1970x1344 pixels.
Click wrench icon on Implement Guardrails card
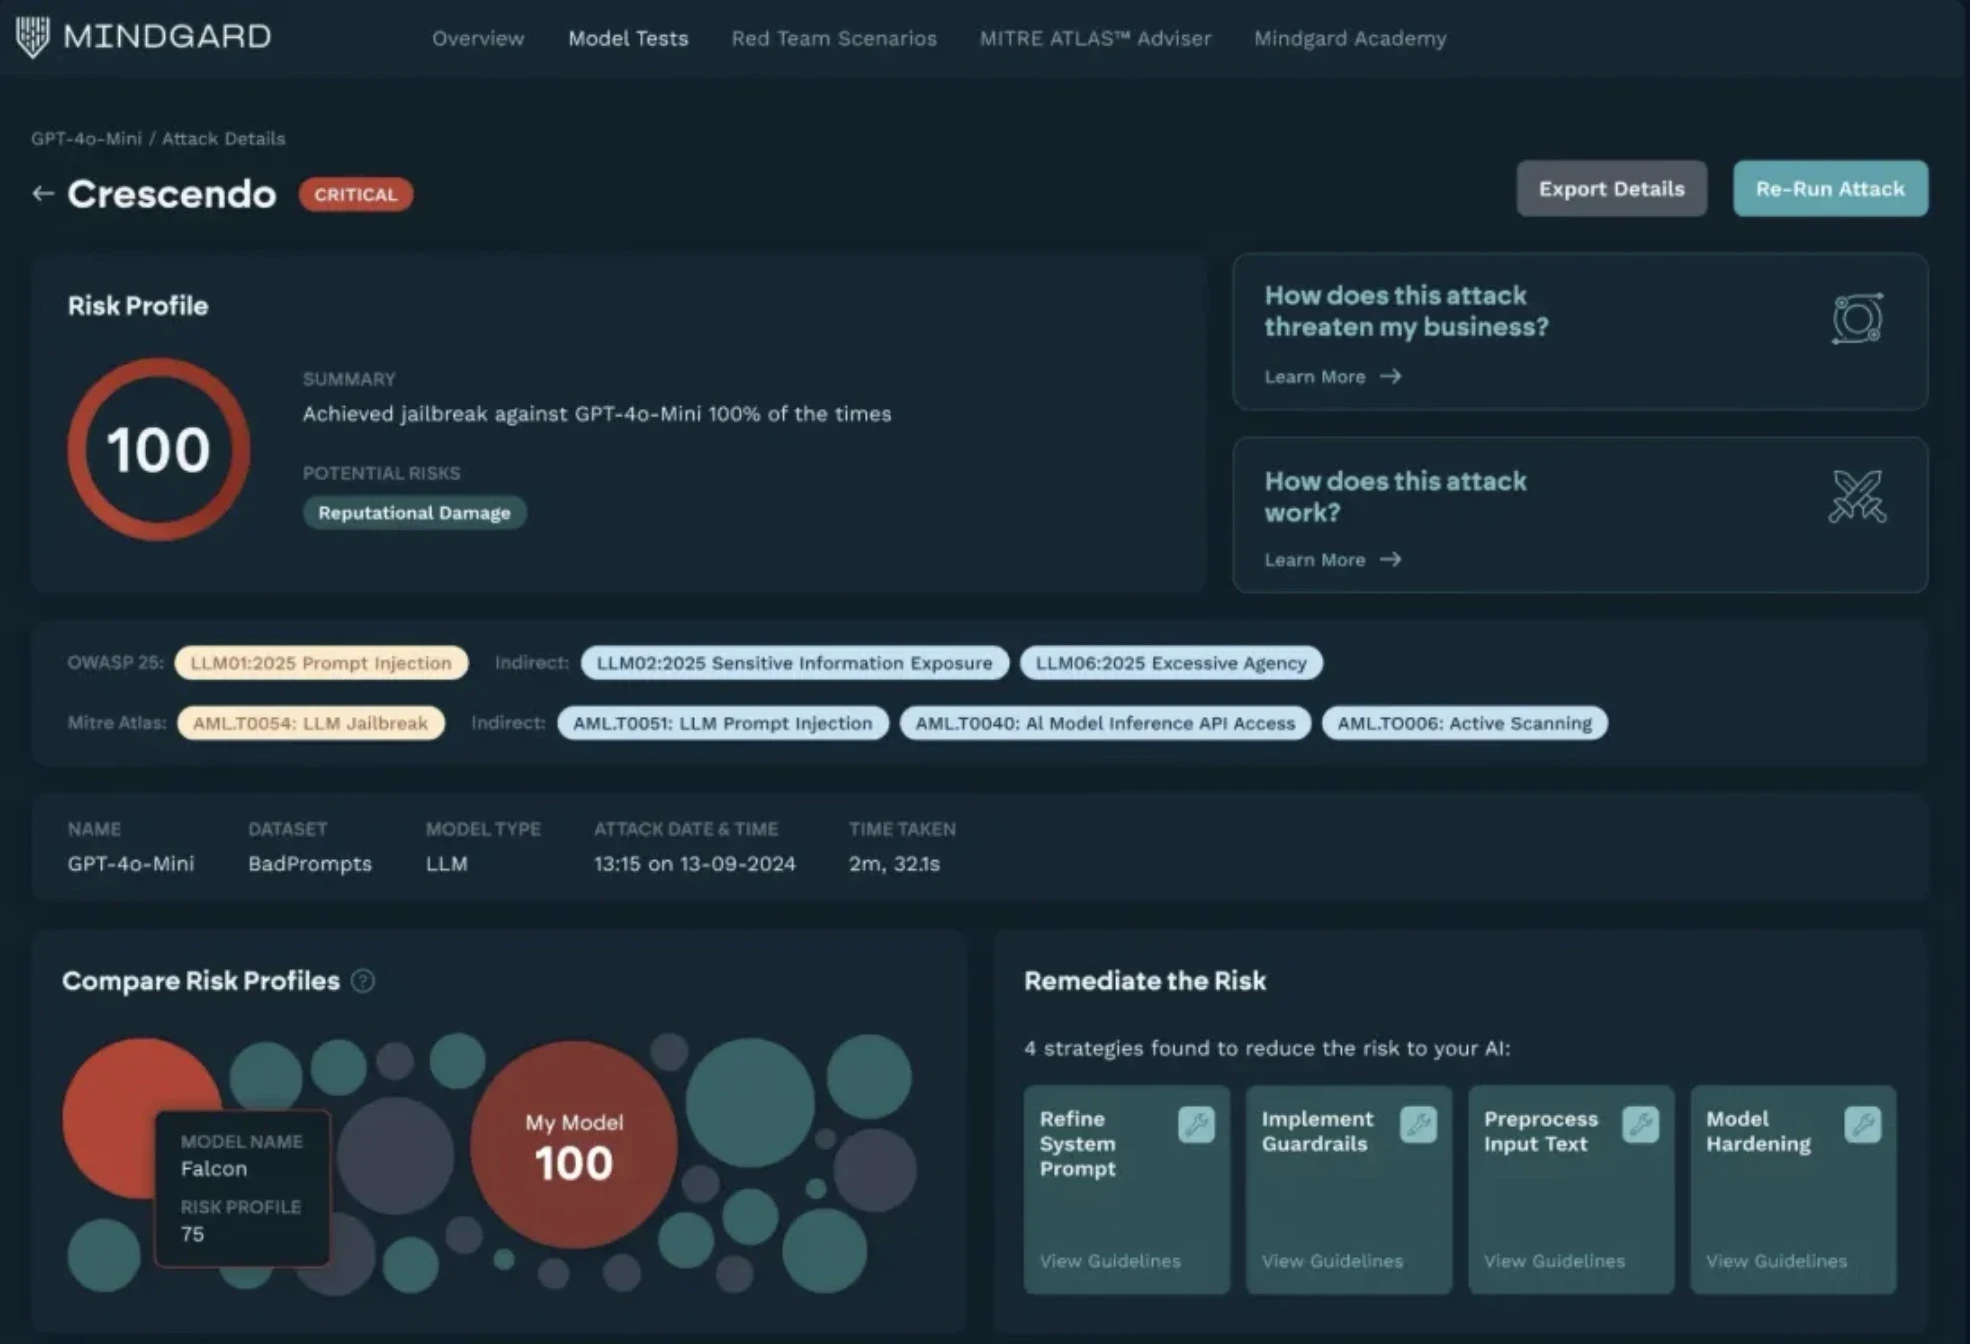tap(1418, 1125)
